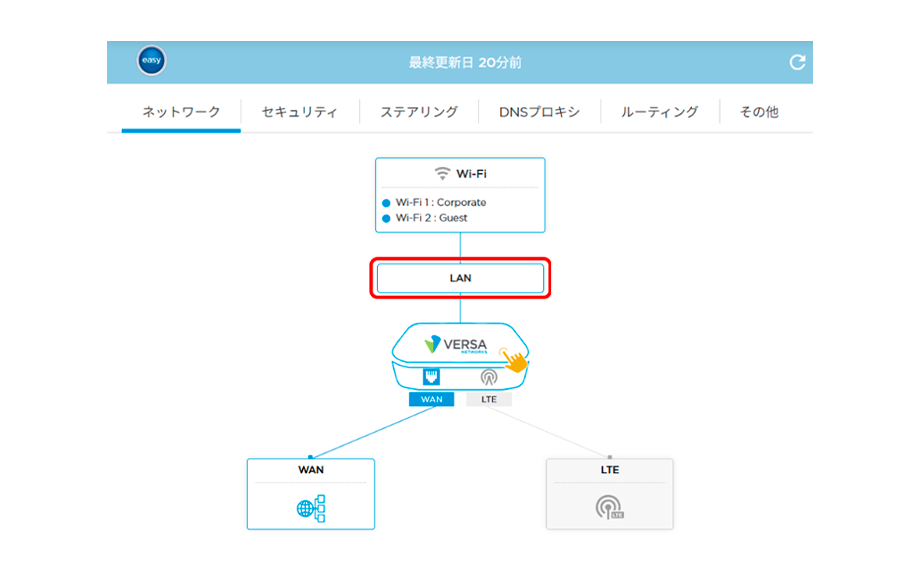920x580 pixels.
Task: Click the Ethernet port icon on the device
Action: (432, 377)
